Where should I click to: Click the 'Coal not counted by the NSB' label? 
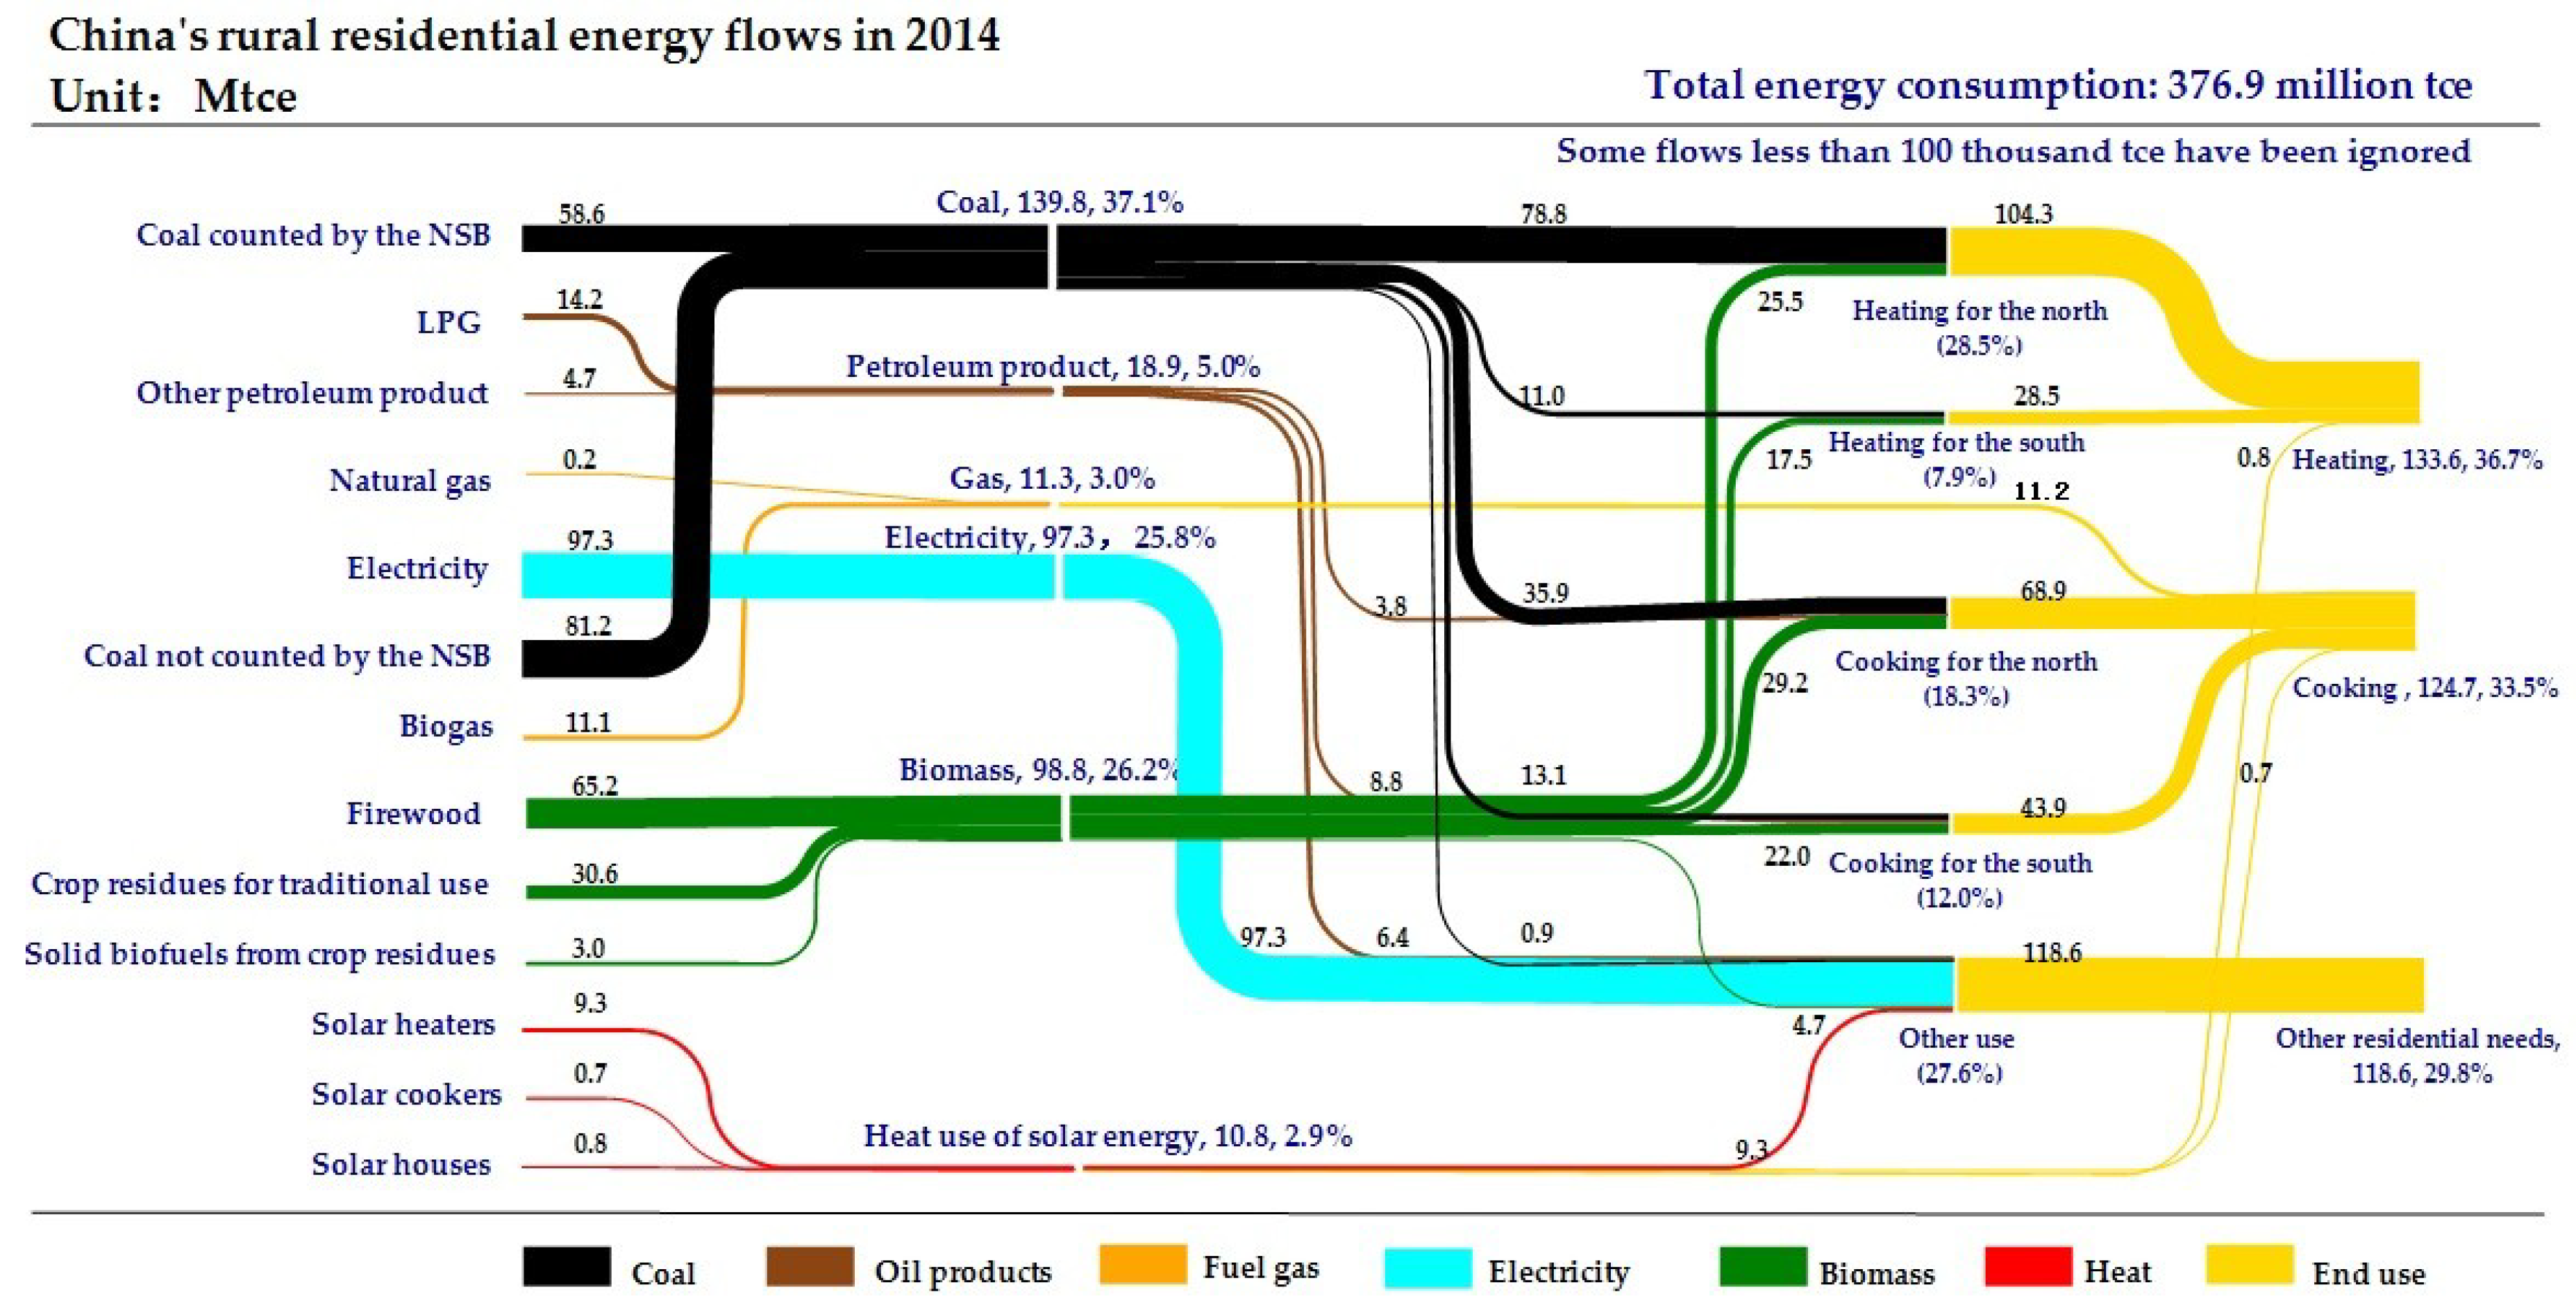[287, 656]
